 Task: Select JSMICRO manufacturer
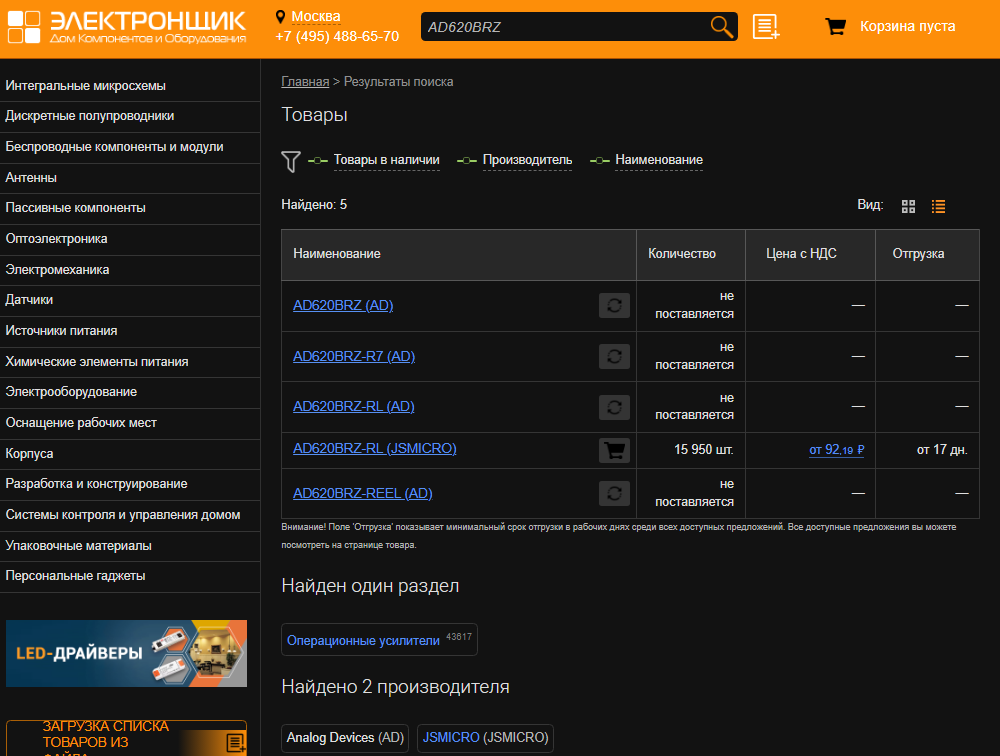[485, 738]
